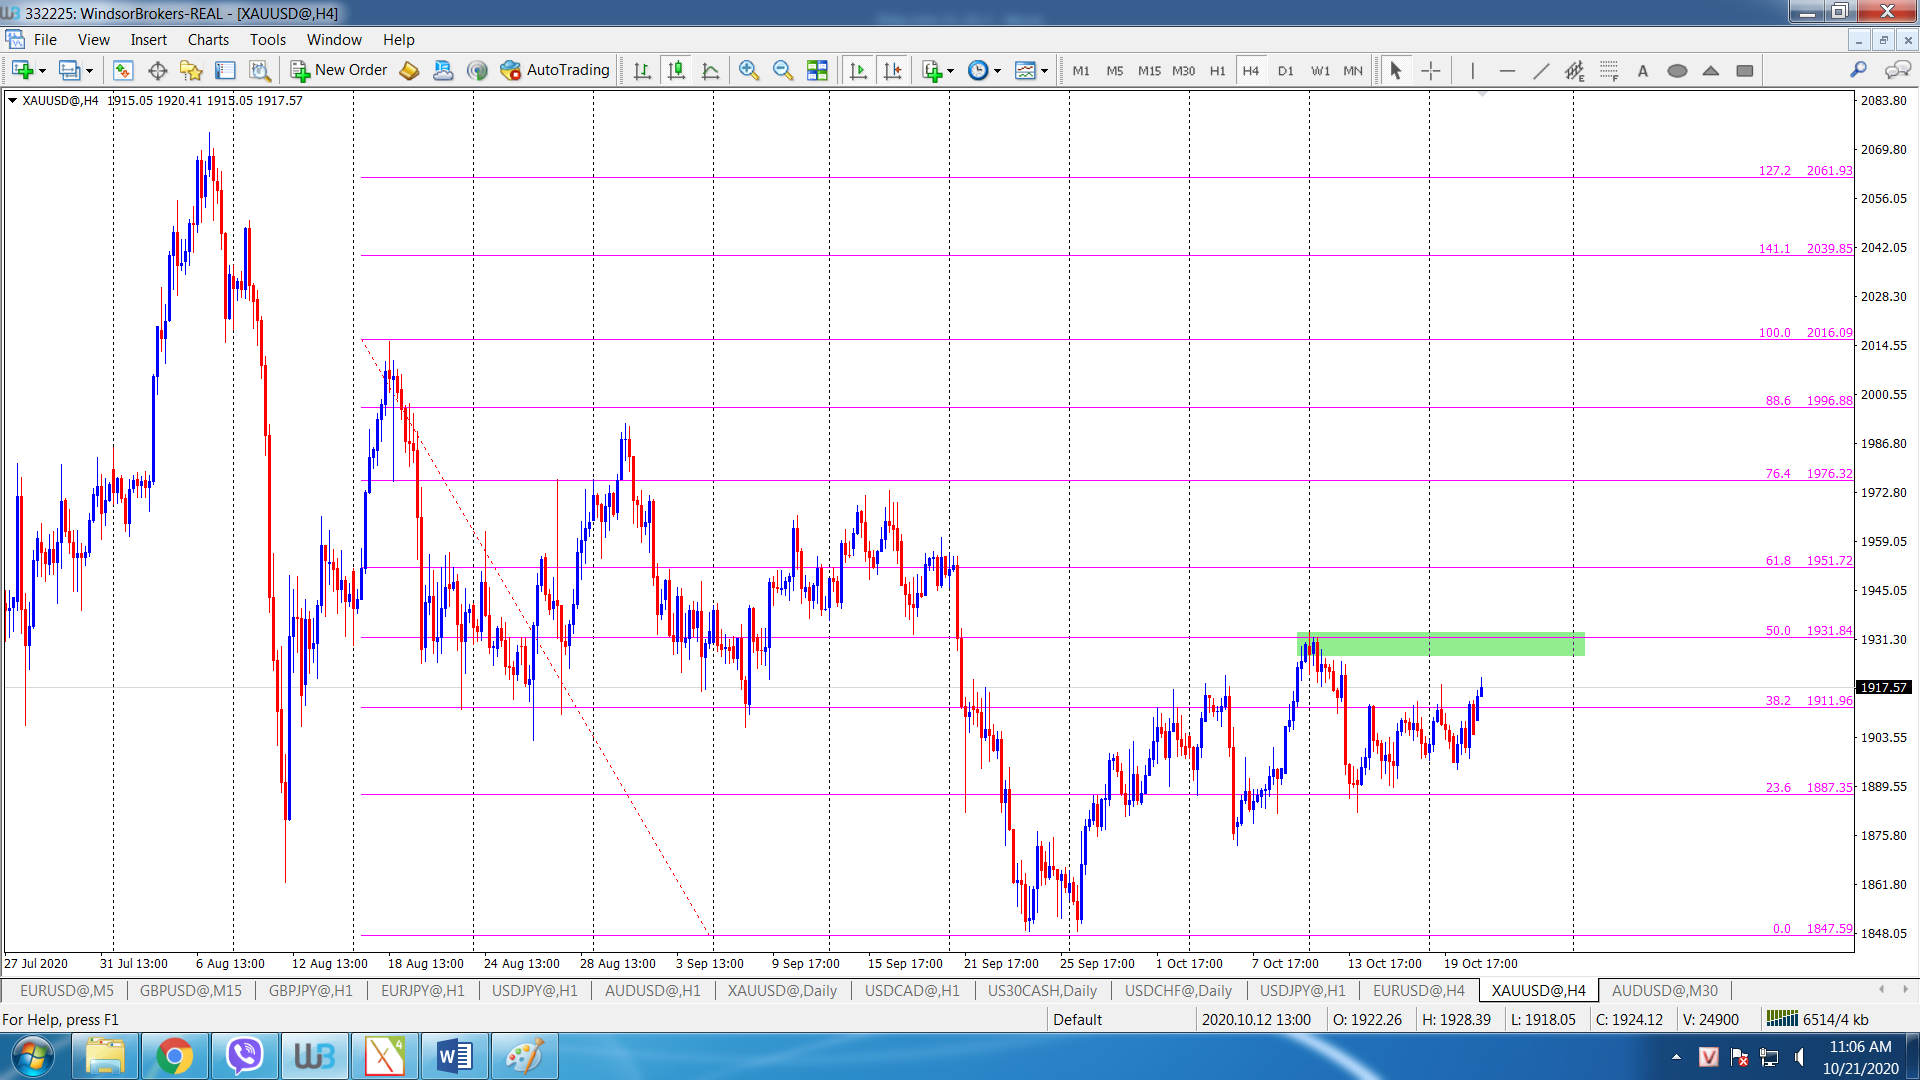Open the File menu
1920x1080 pixels.
pyautogui.click(x=45, y=40)
